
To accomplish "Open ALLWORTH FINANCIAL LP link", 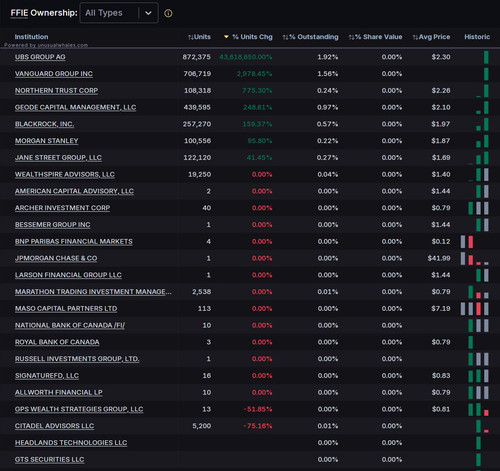I will coord(58,392).
